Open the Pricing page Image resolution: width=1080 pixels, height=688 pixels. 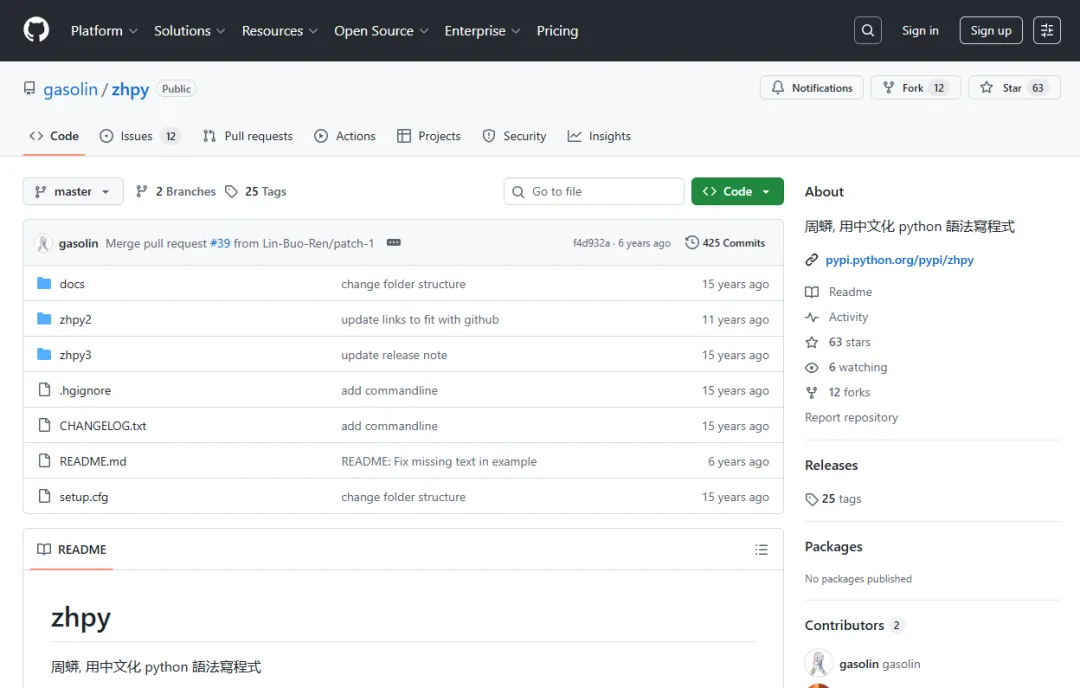[x=557, y=31]
